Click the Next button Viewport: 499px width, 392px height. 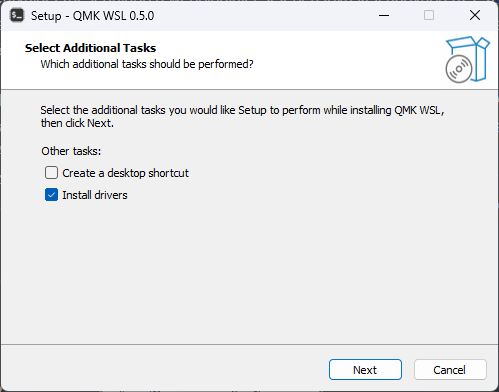pyautogui.click(x=365, y=370)
